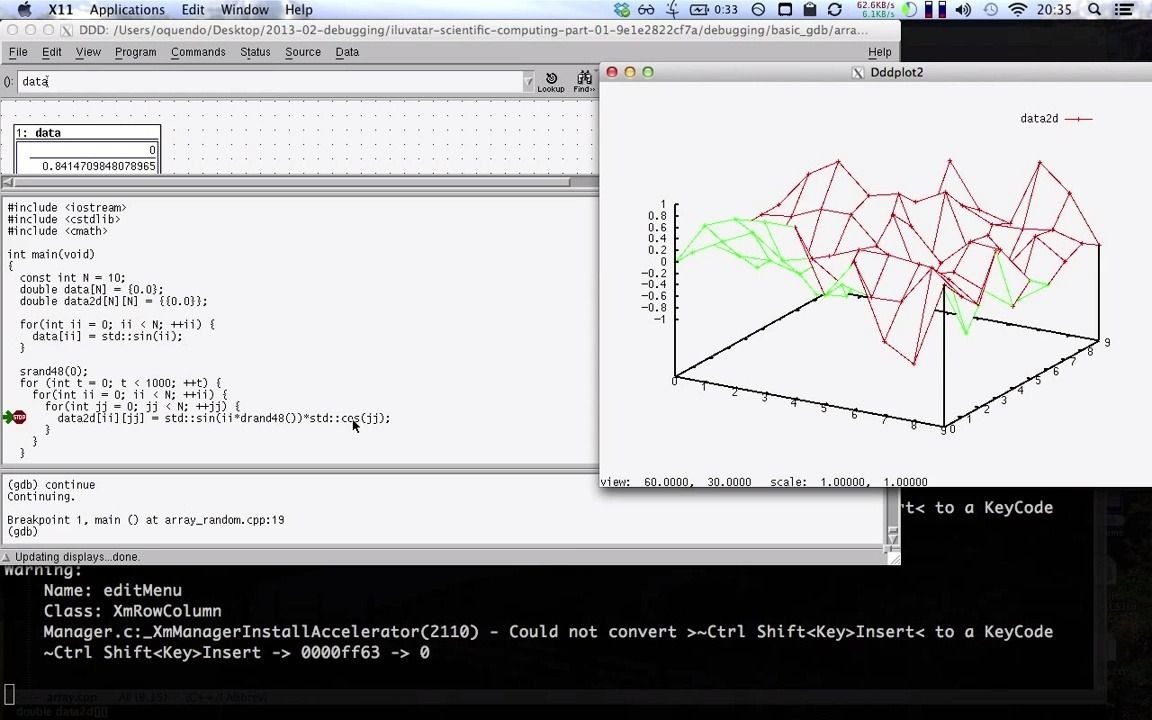Toggle the red breakpoint stop sign in the source
The width and height of the screenshot is (1152, 720).
tap(18, 417)
